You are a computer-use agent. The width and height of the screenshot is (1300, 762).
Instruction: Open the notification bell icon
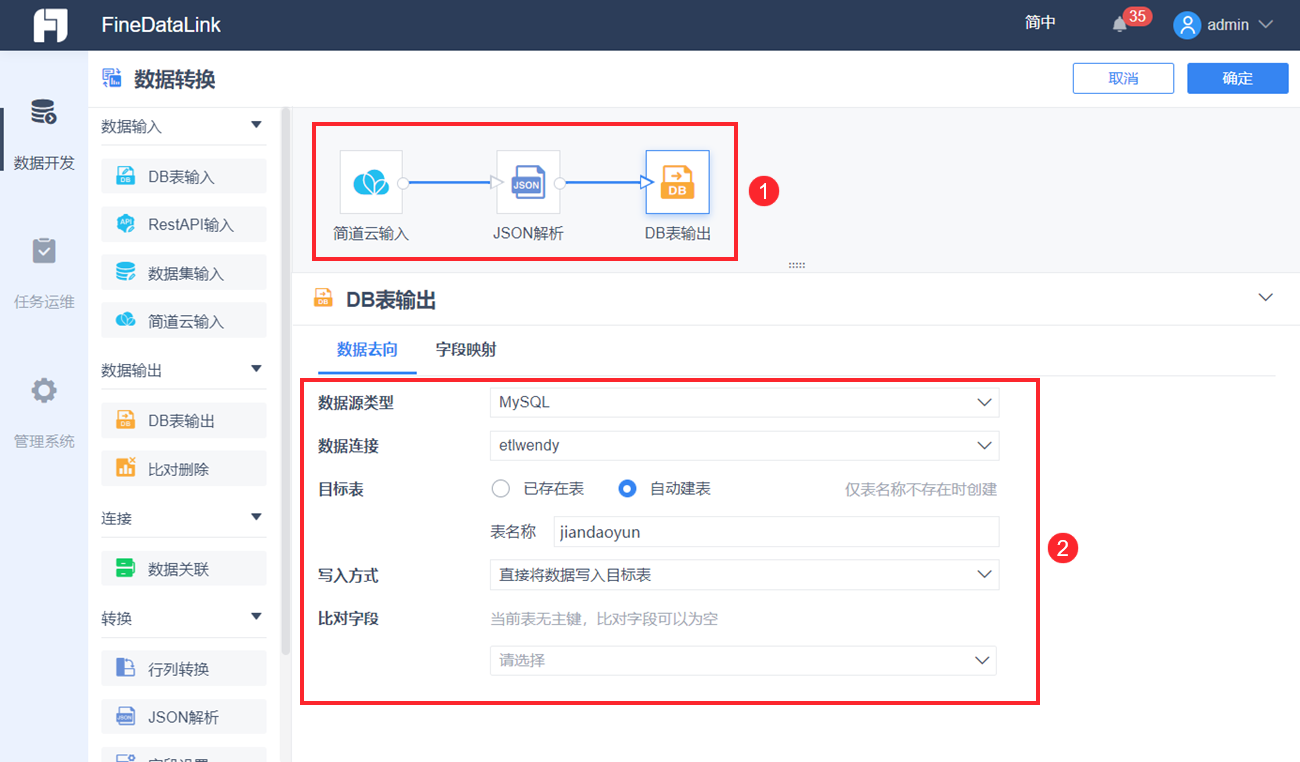pyautogui.click(x=1120, y=25)
